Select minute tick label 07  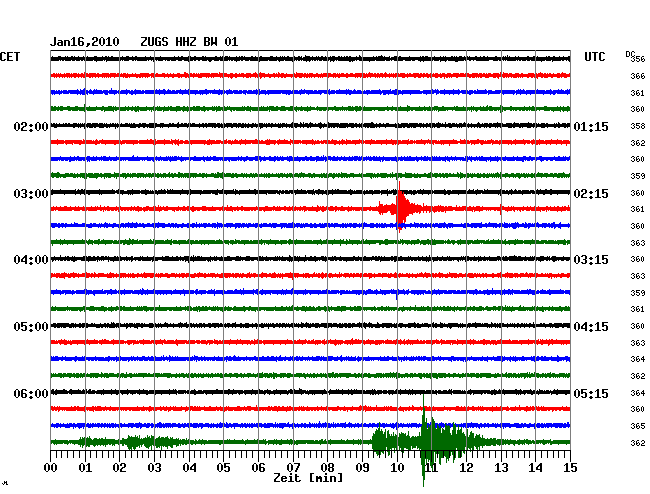(x=293, y=467)
